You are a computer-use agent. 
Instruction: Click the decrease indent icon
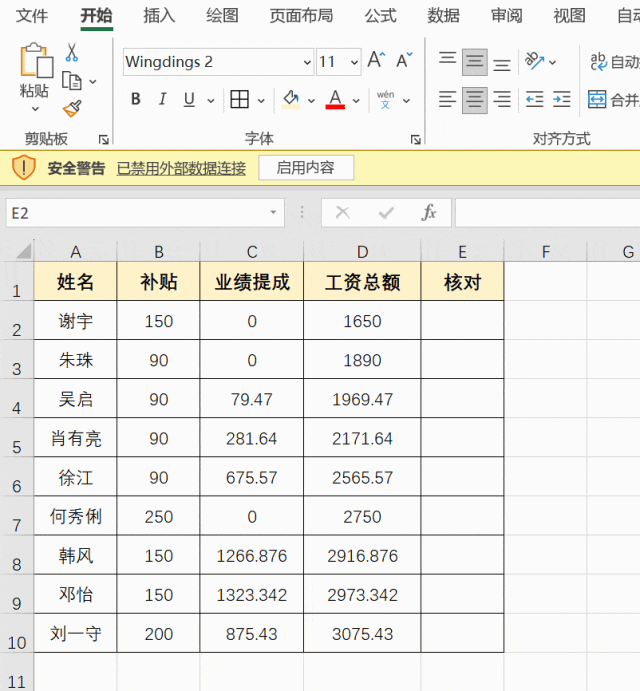coord(535,100)
